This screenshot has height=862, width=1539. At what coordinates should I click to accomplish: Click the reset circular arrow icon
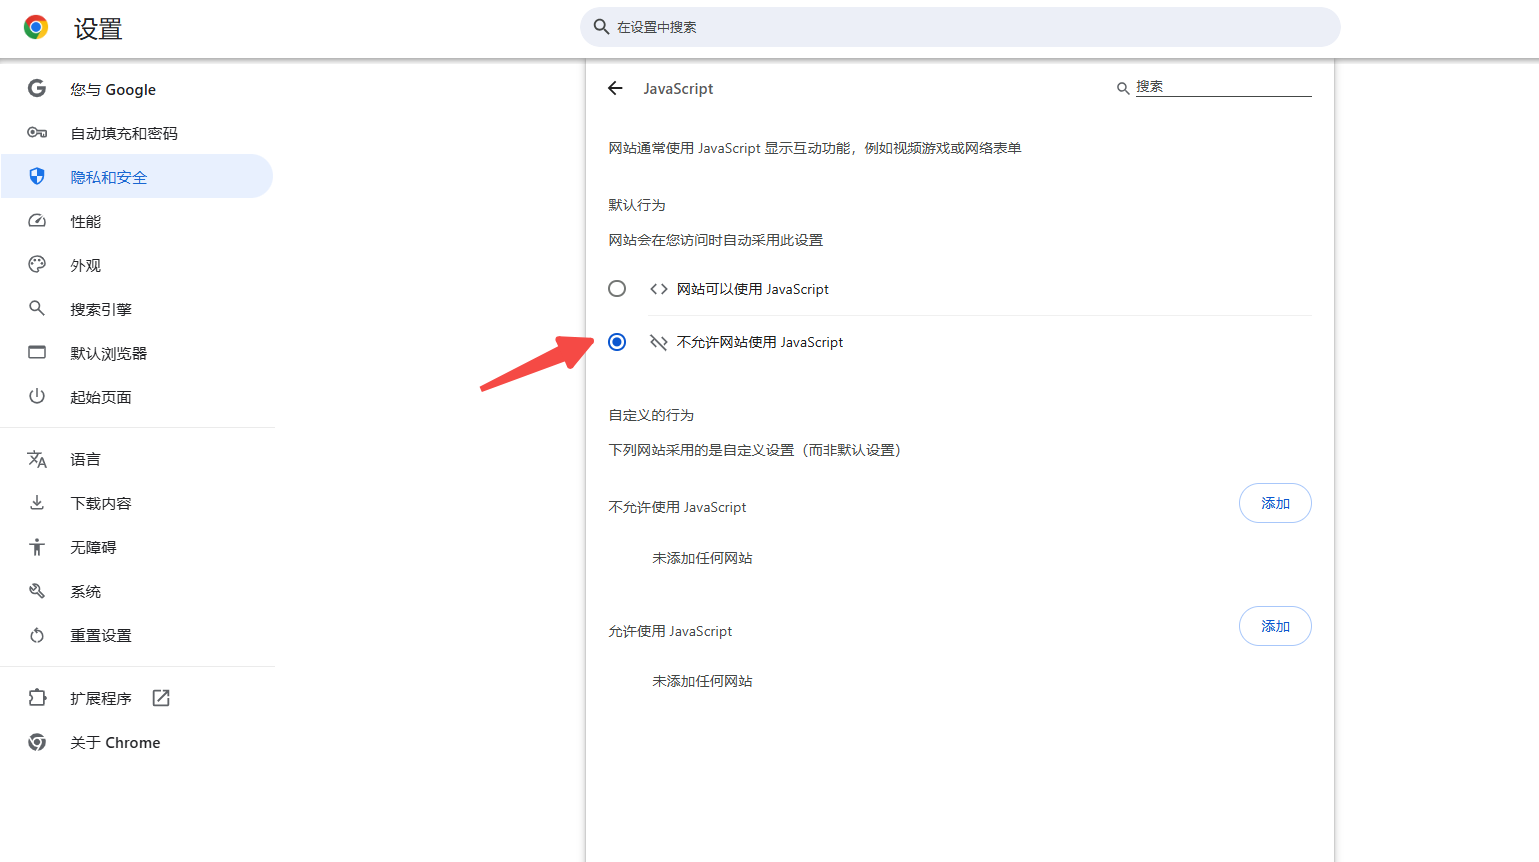37,635
